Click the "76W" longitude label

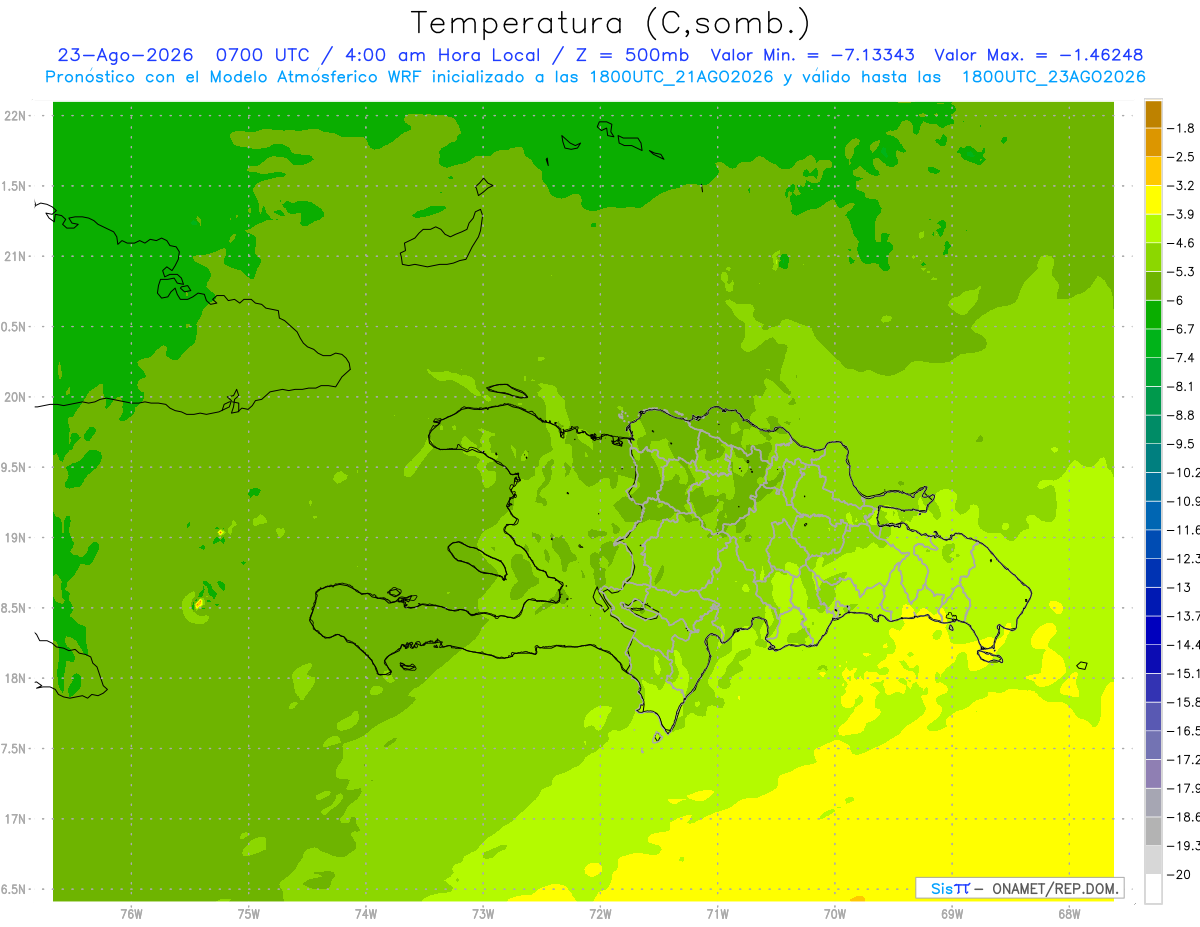point(131,914)
